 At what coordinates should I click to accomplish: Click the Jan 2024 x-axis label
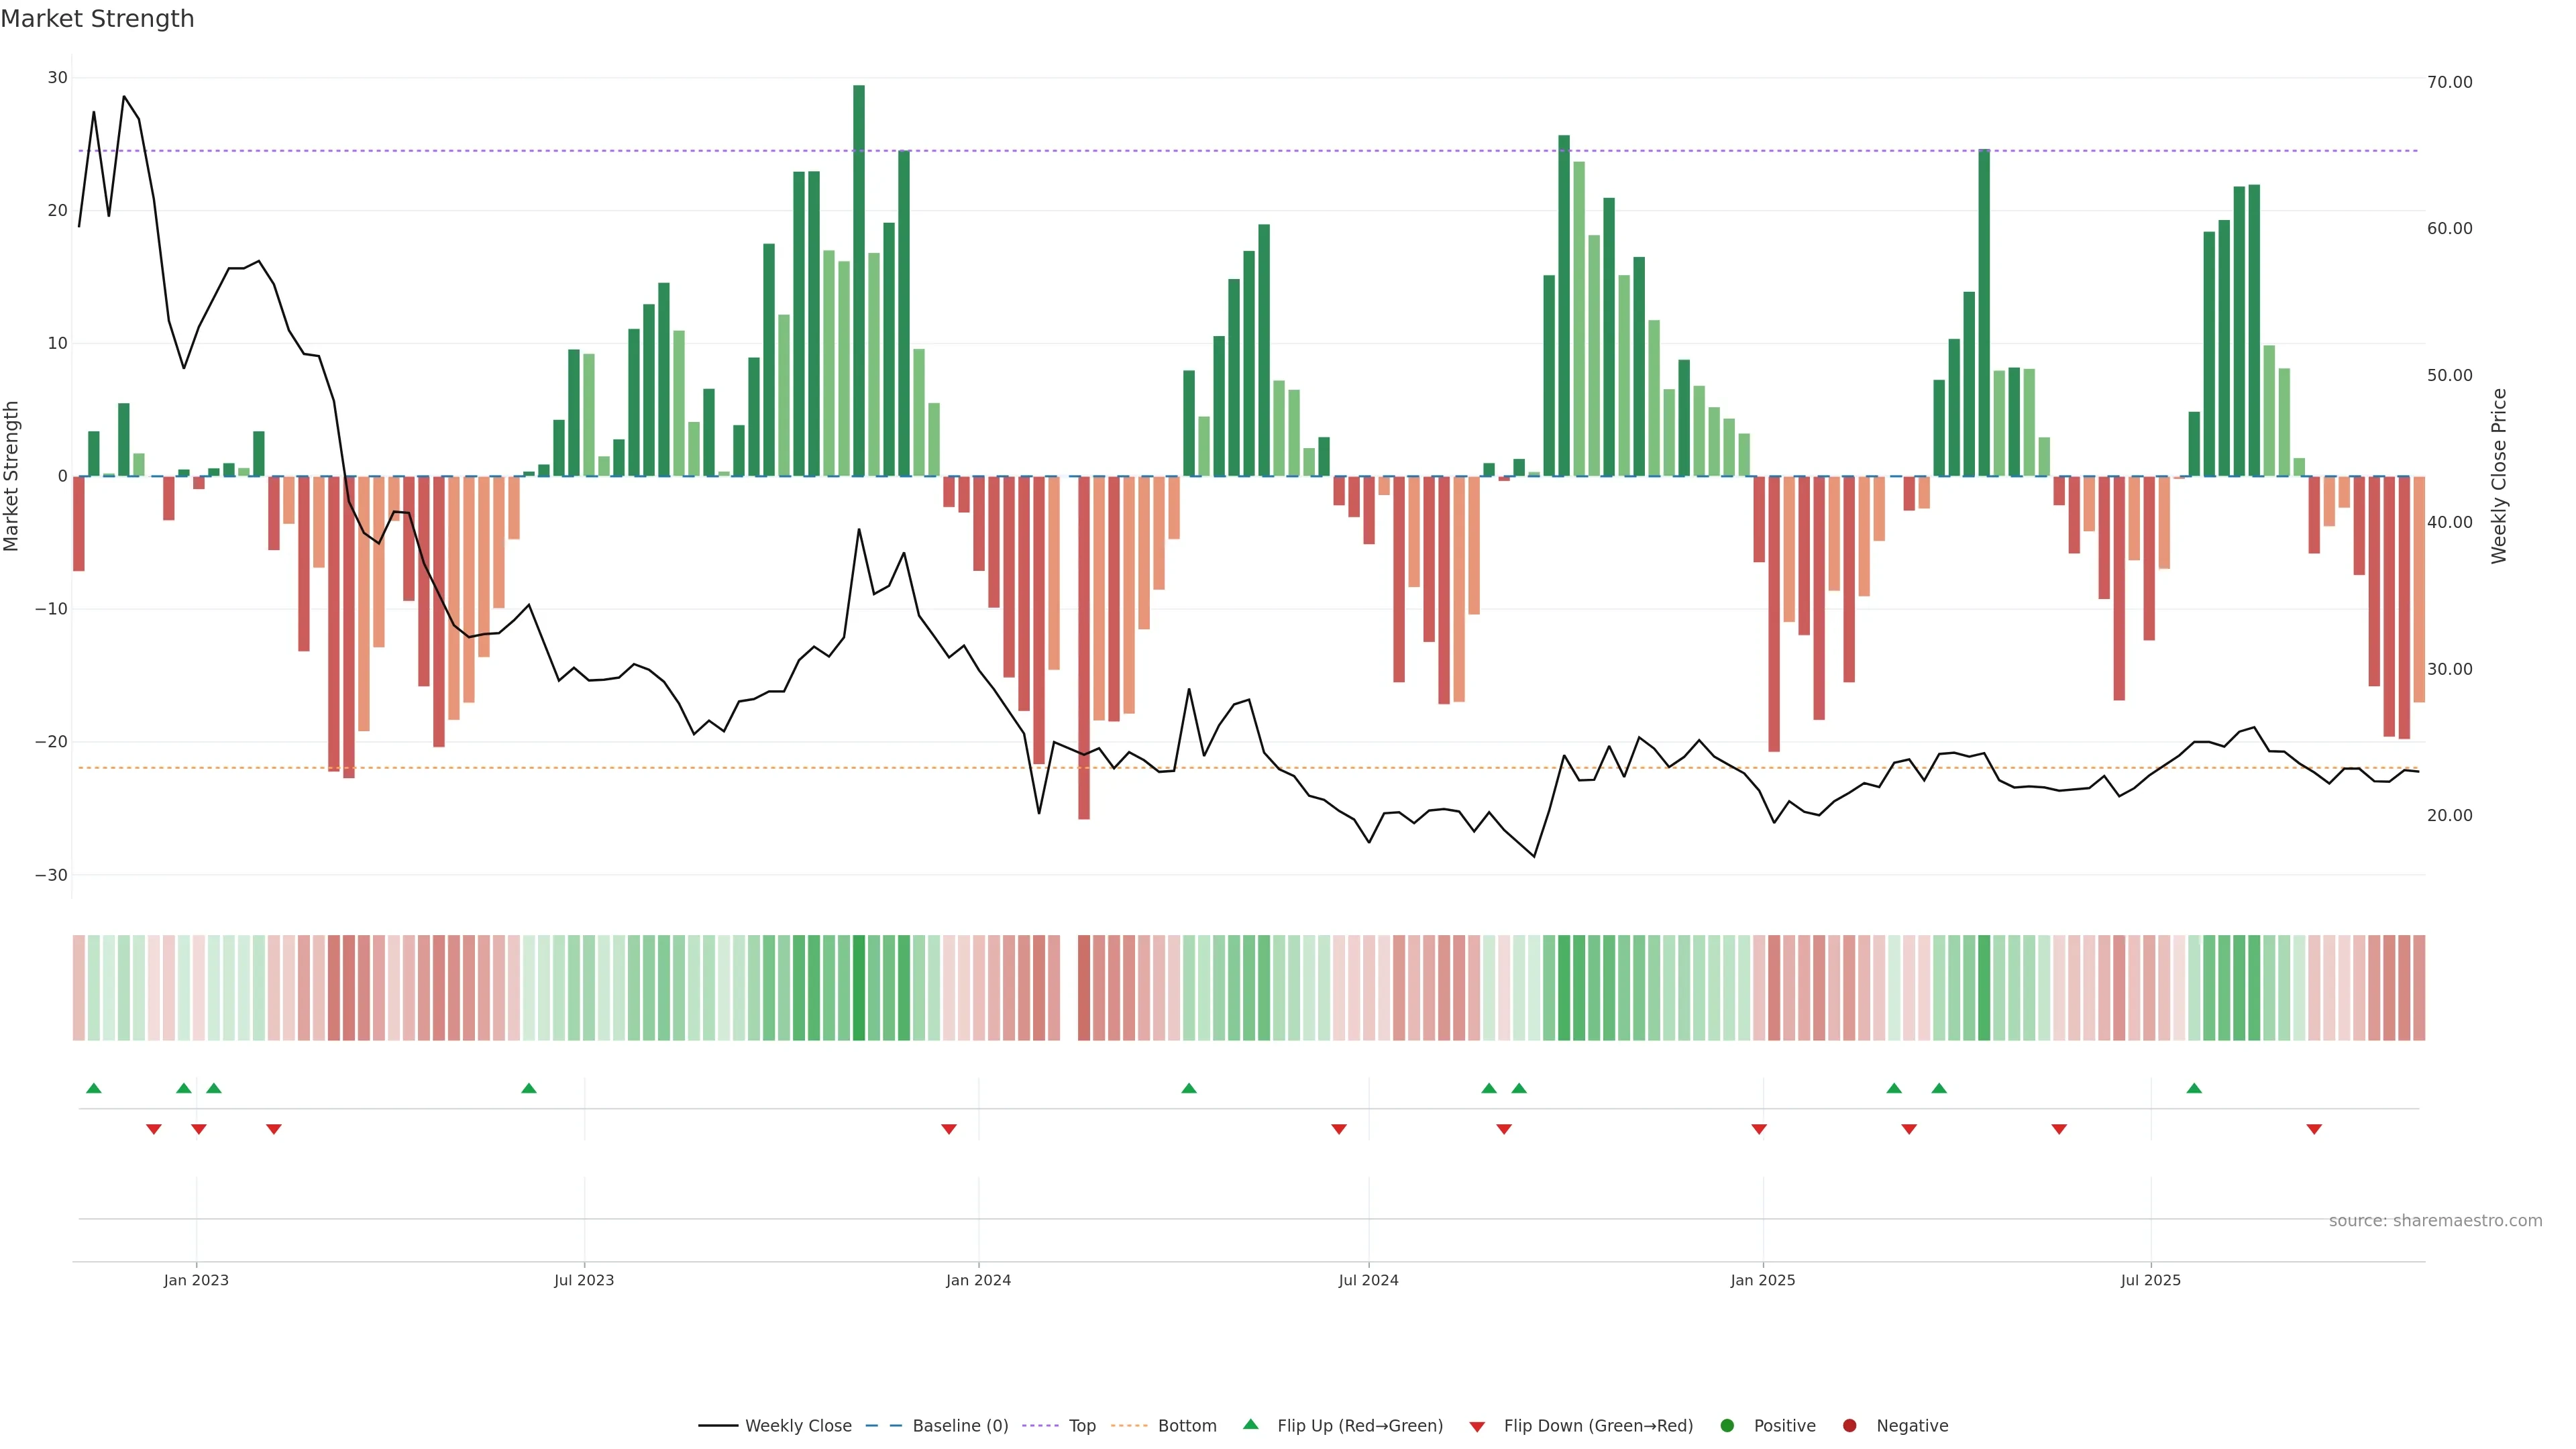pyautogui.click(x=978, y=1280)
